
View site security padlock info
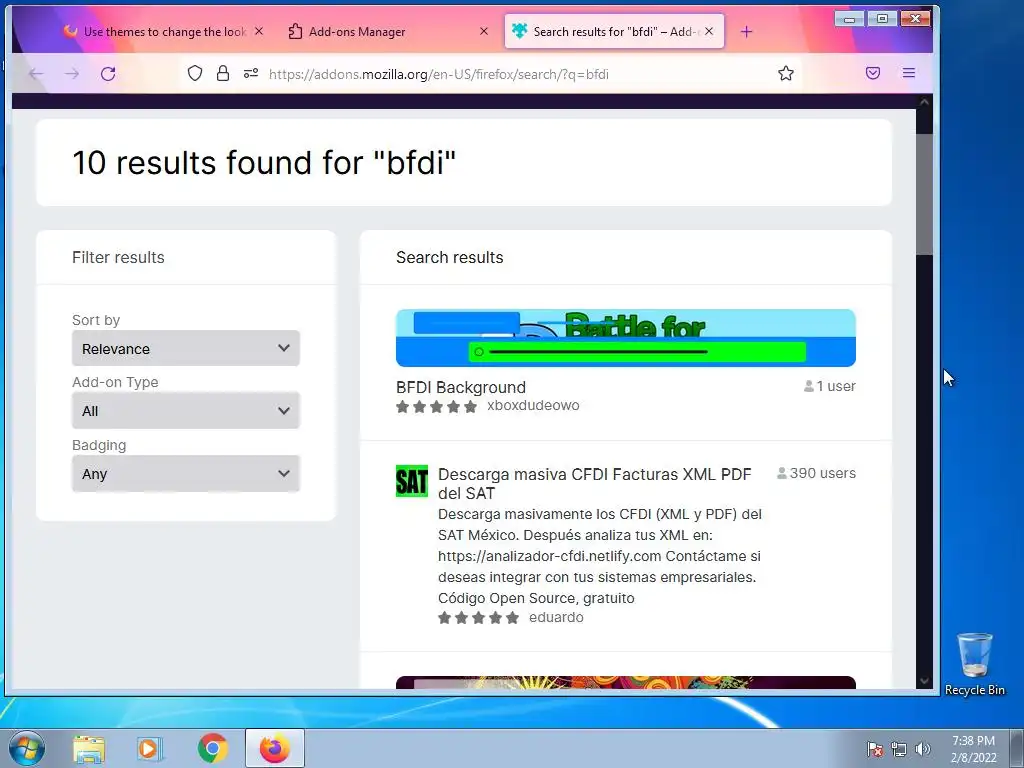click(223, 73)
